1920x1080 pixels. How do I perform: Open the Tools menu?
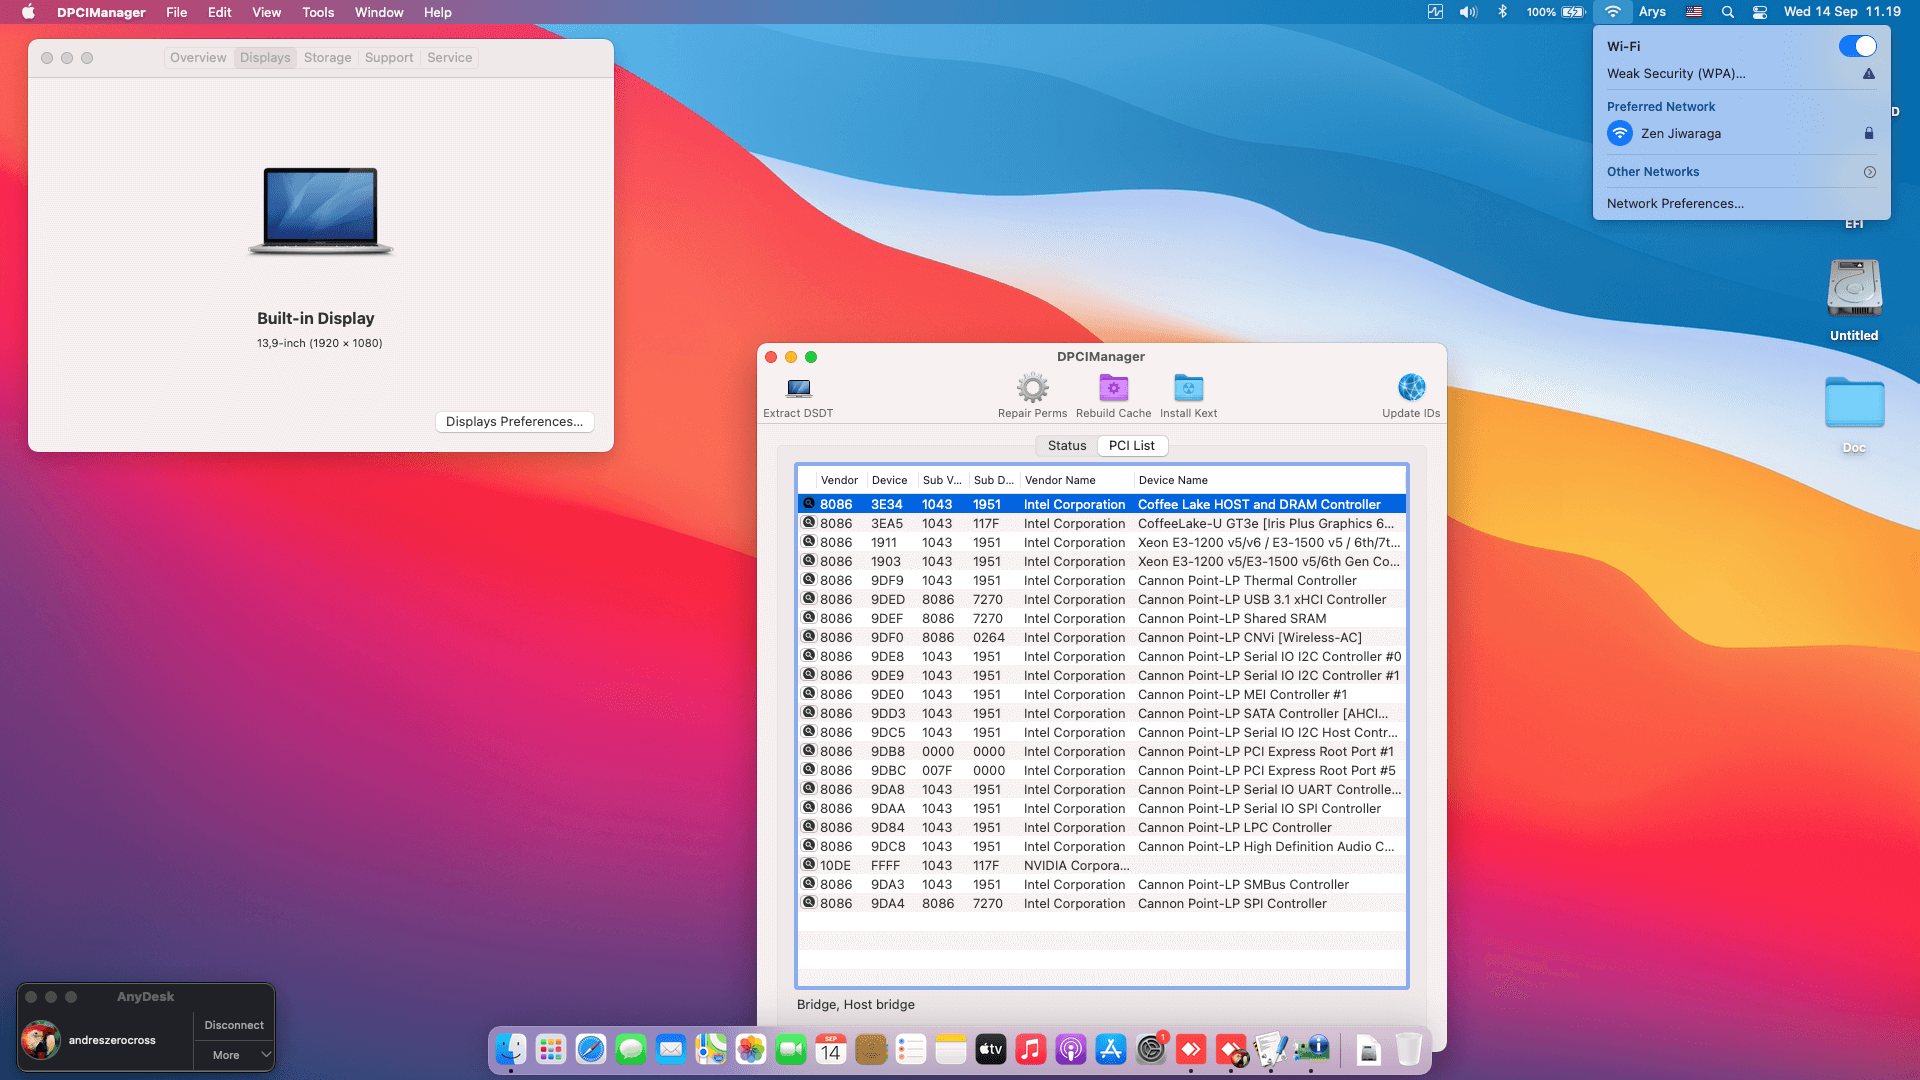[317, 12]
